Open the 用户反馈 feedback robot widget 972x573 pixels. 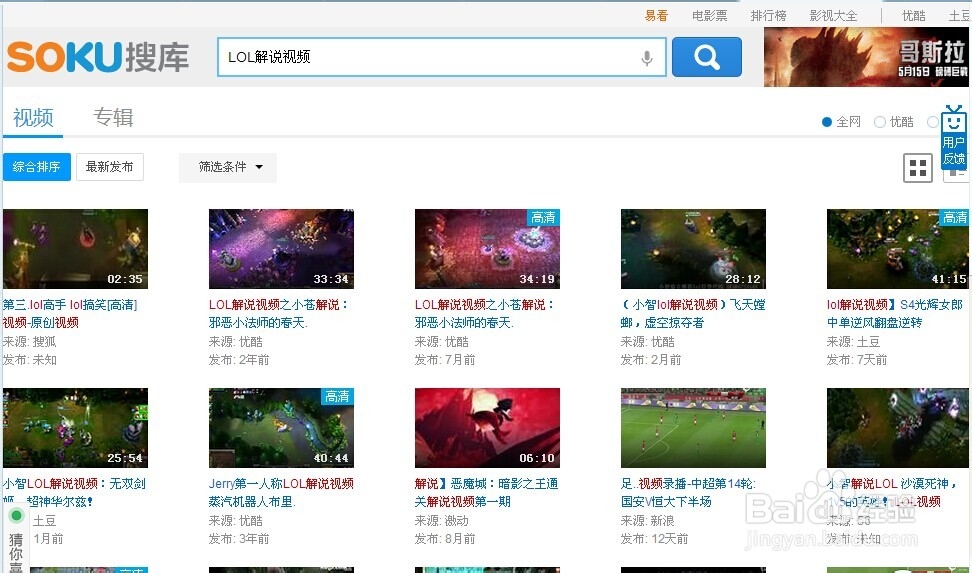[x=953, y=137]
